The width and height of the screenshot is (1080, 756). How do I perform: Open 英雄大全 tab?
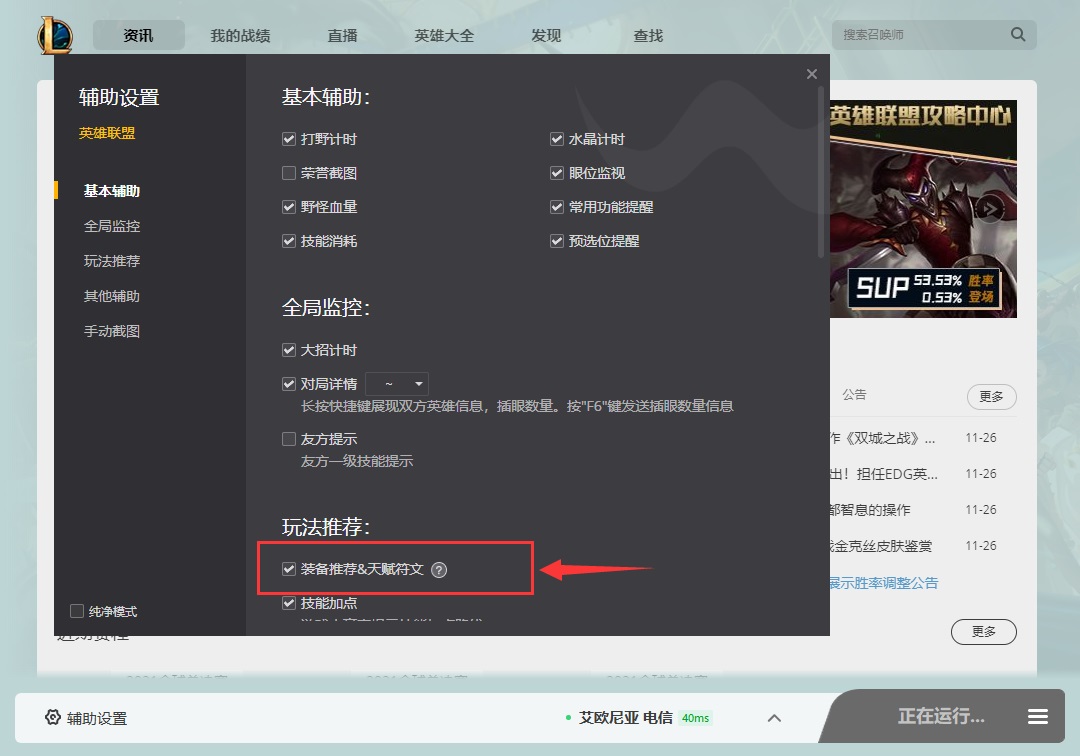click(x=444, y=35)
